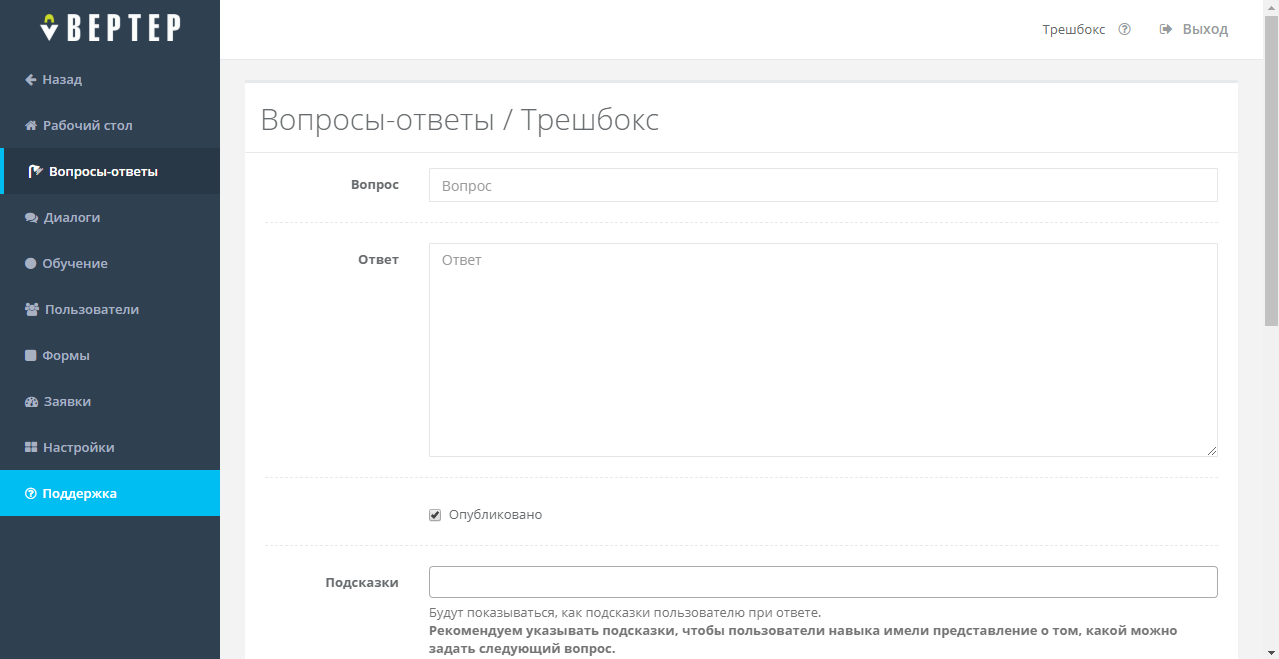
Task: Click the heading Вопросы-ответы / Трешбокс
Action: pos(460,120)
